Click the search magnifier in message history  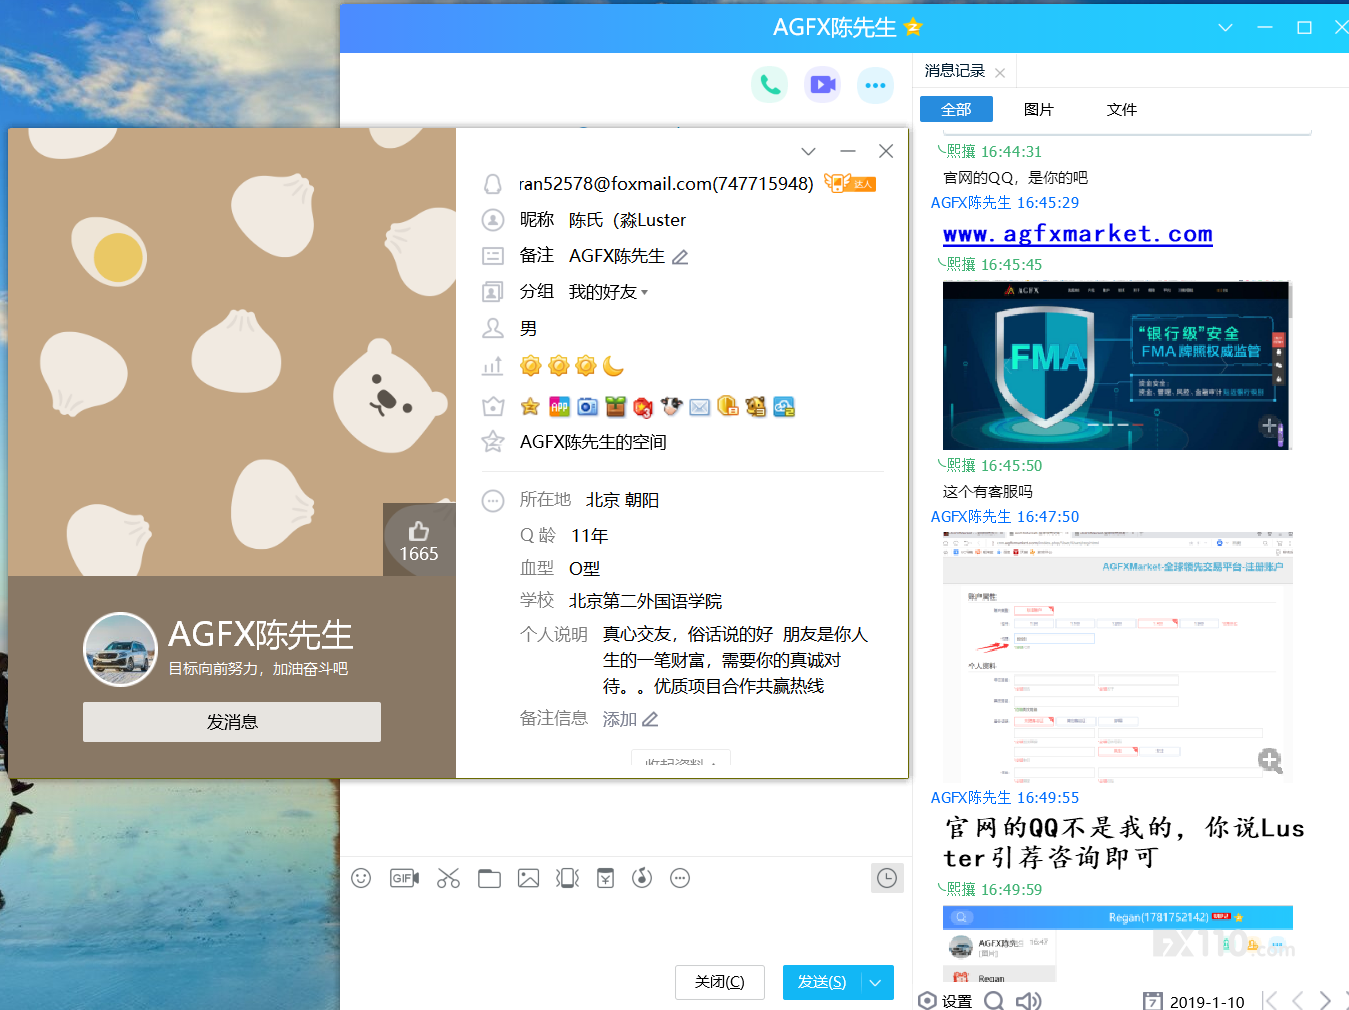[993, 1001]
